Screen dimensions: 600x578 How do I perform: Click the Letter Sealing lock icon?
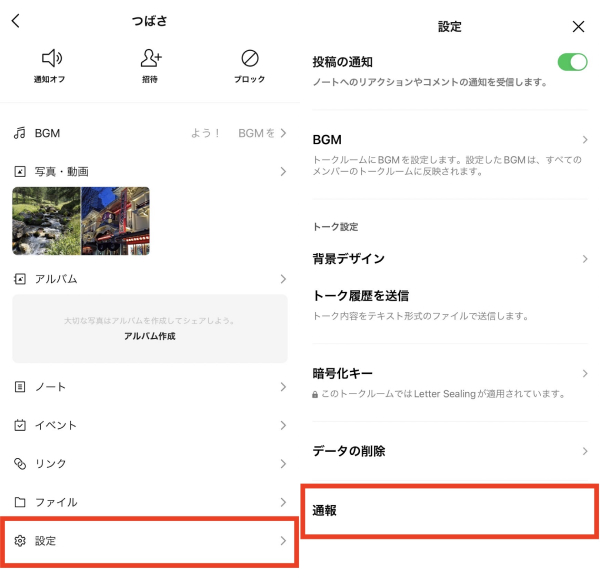[x=315, y=394]
